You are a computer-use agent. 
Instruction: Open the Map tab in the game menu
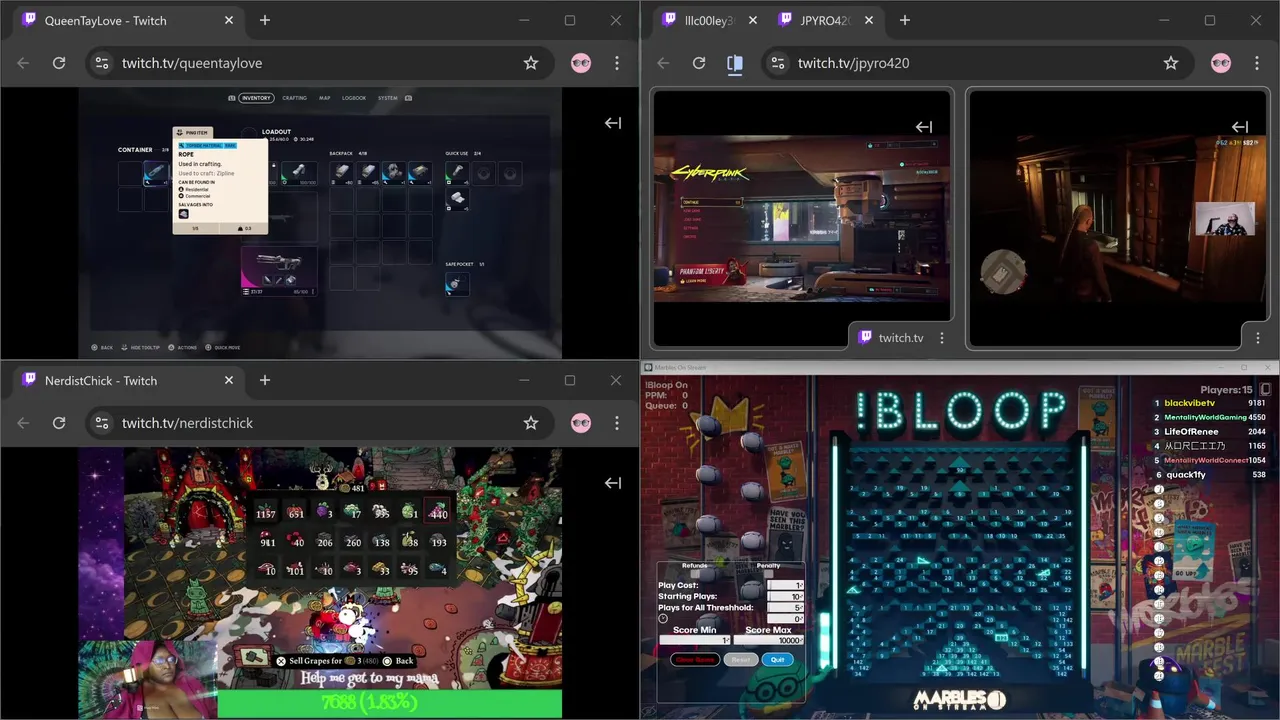click(x=325, y=98)
